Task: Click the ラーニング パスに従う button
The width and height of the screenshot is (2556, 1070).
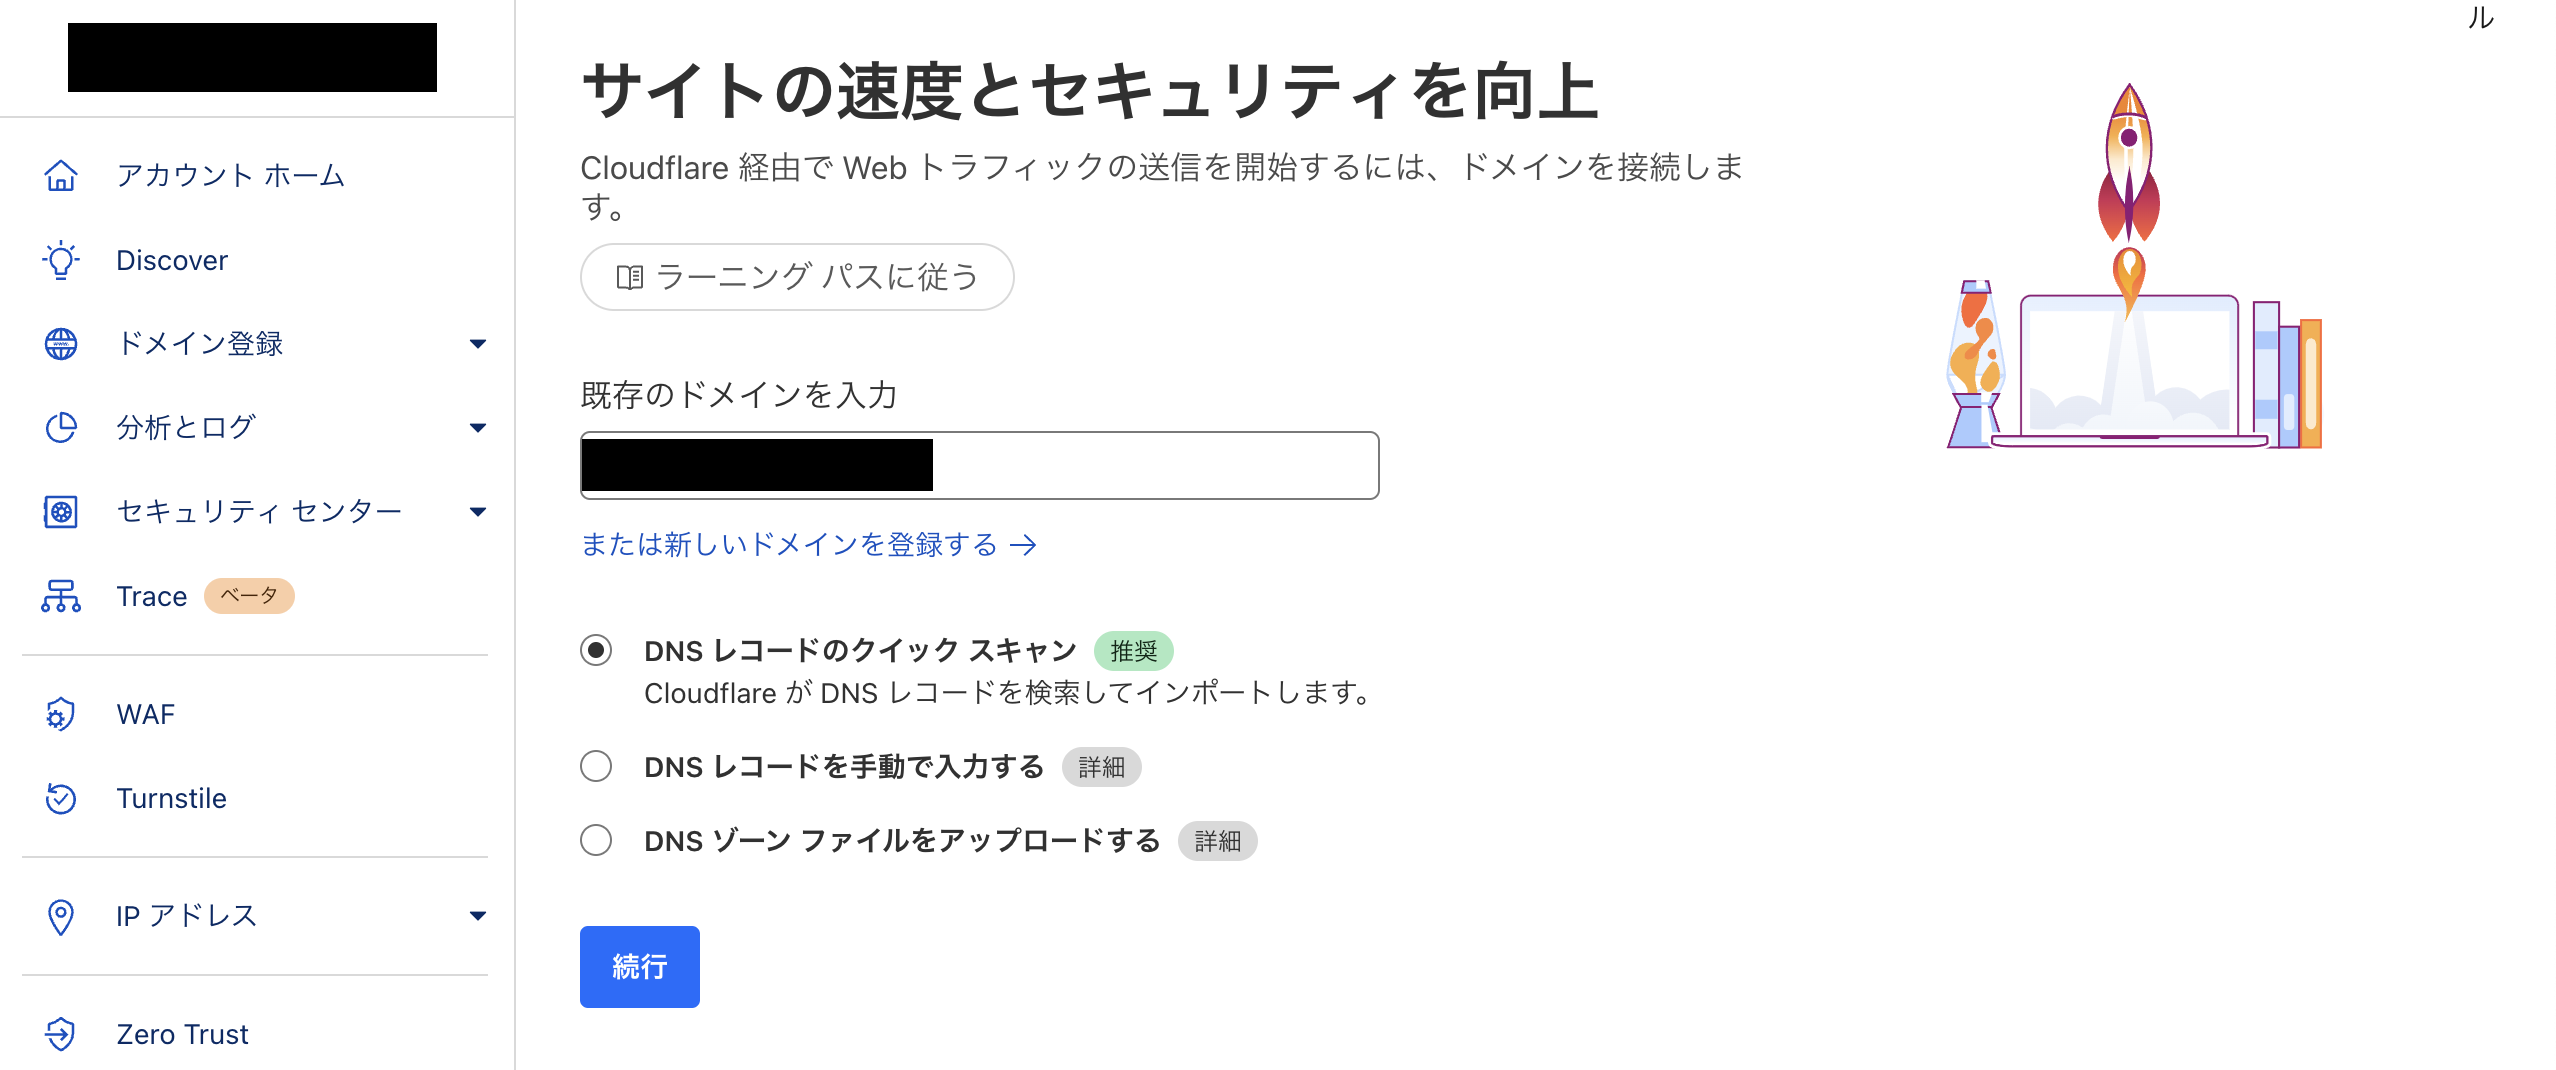Action: click(x=796, y=277)
